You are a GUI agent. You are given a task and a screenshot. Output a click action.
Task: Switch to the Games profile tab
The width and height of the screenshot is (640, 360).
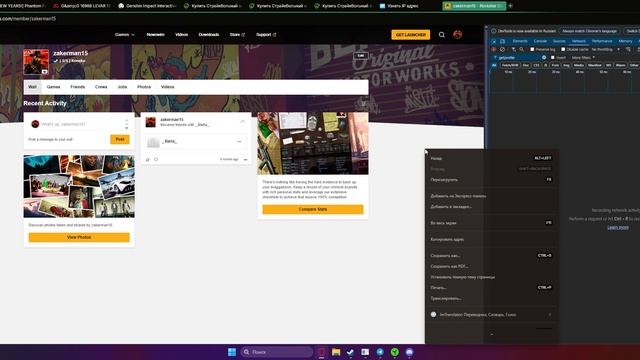point(53,87)
